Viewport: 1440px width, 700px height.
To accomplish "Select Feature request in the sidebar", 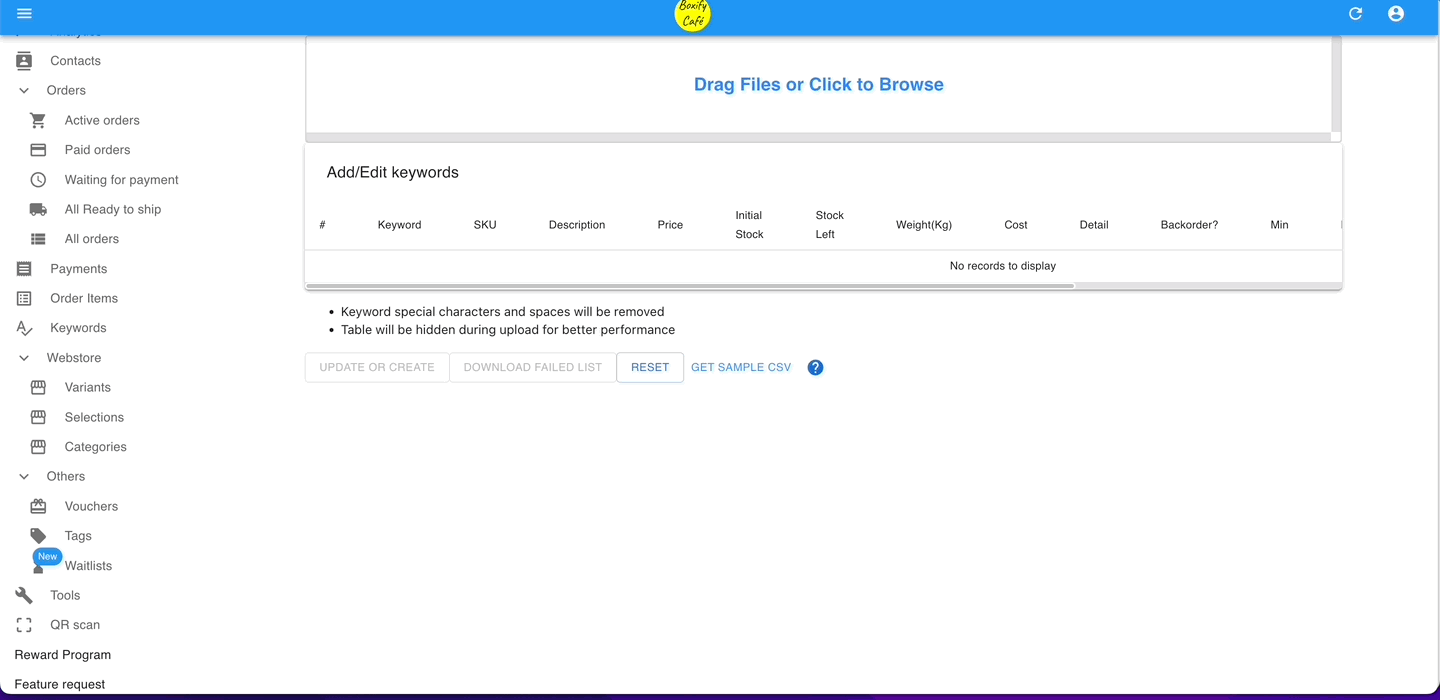I will click(59, 684).
